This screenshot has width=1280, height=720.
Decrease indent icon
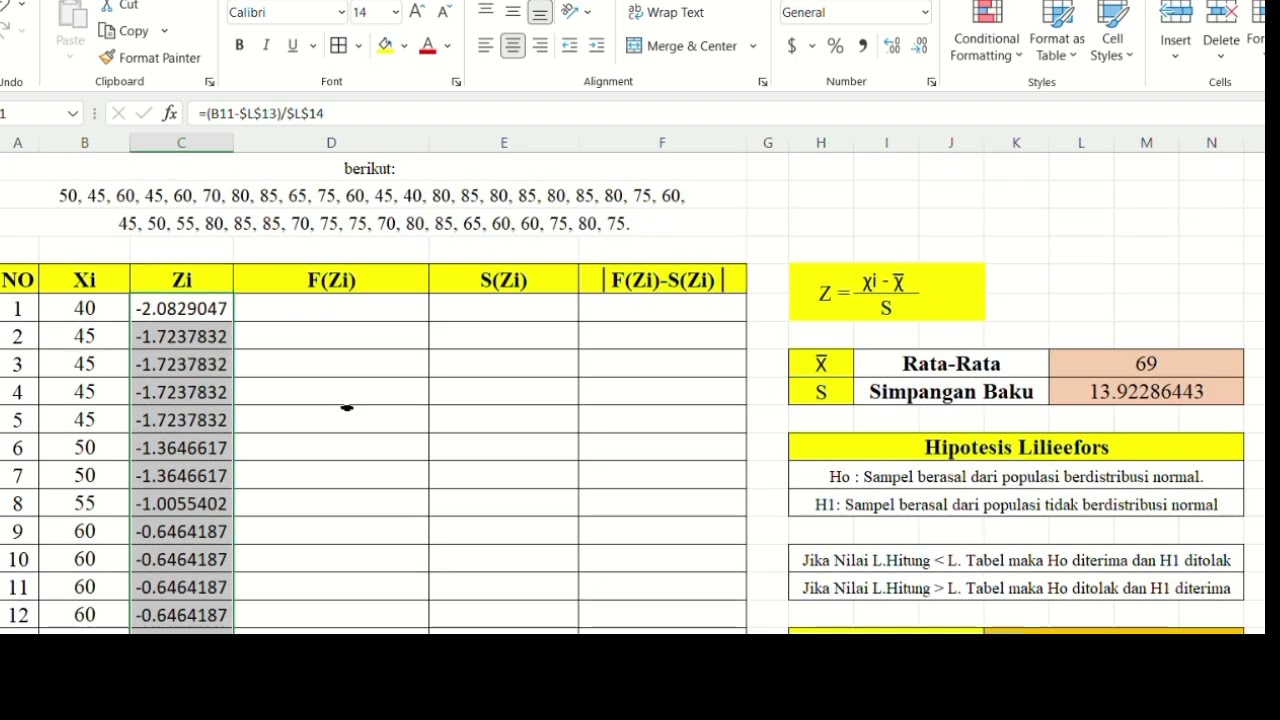pos(570,46)
